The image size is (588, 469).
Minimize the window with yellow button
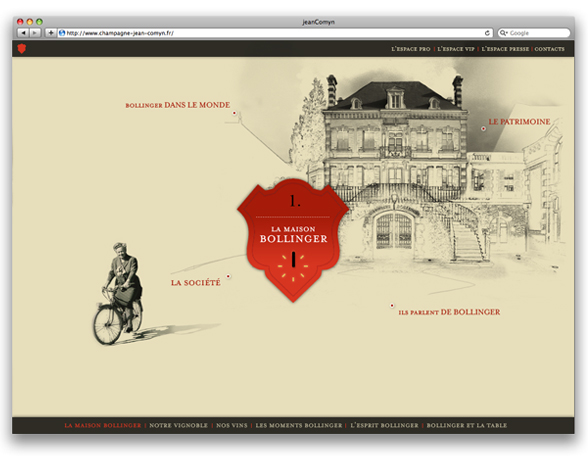coord(30,22)
